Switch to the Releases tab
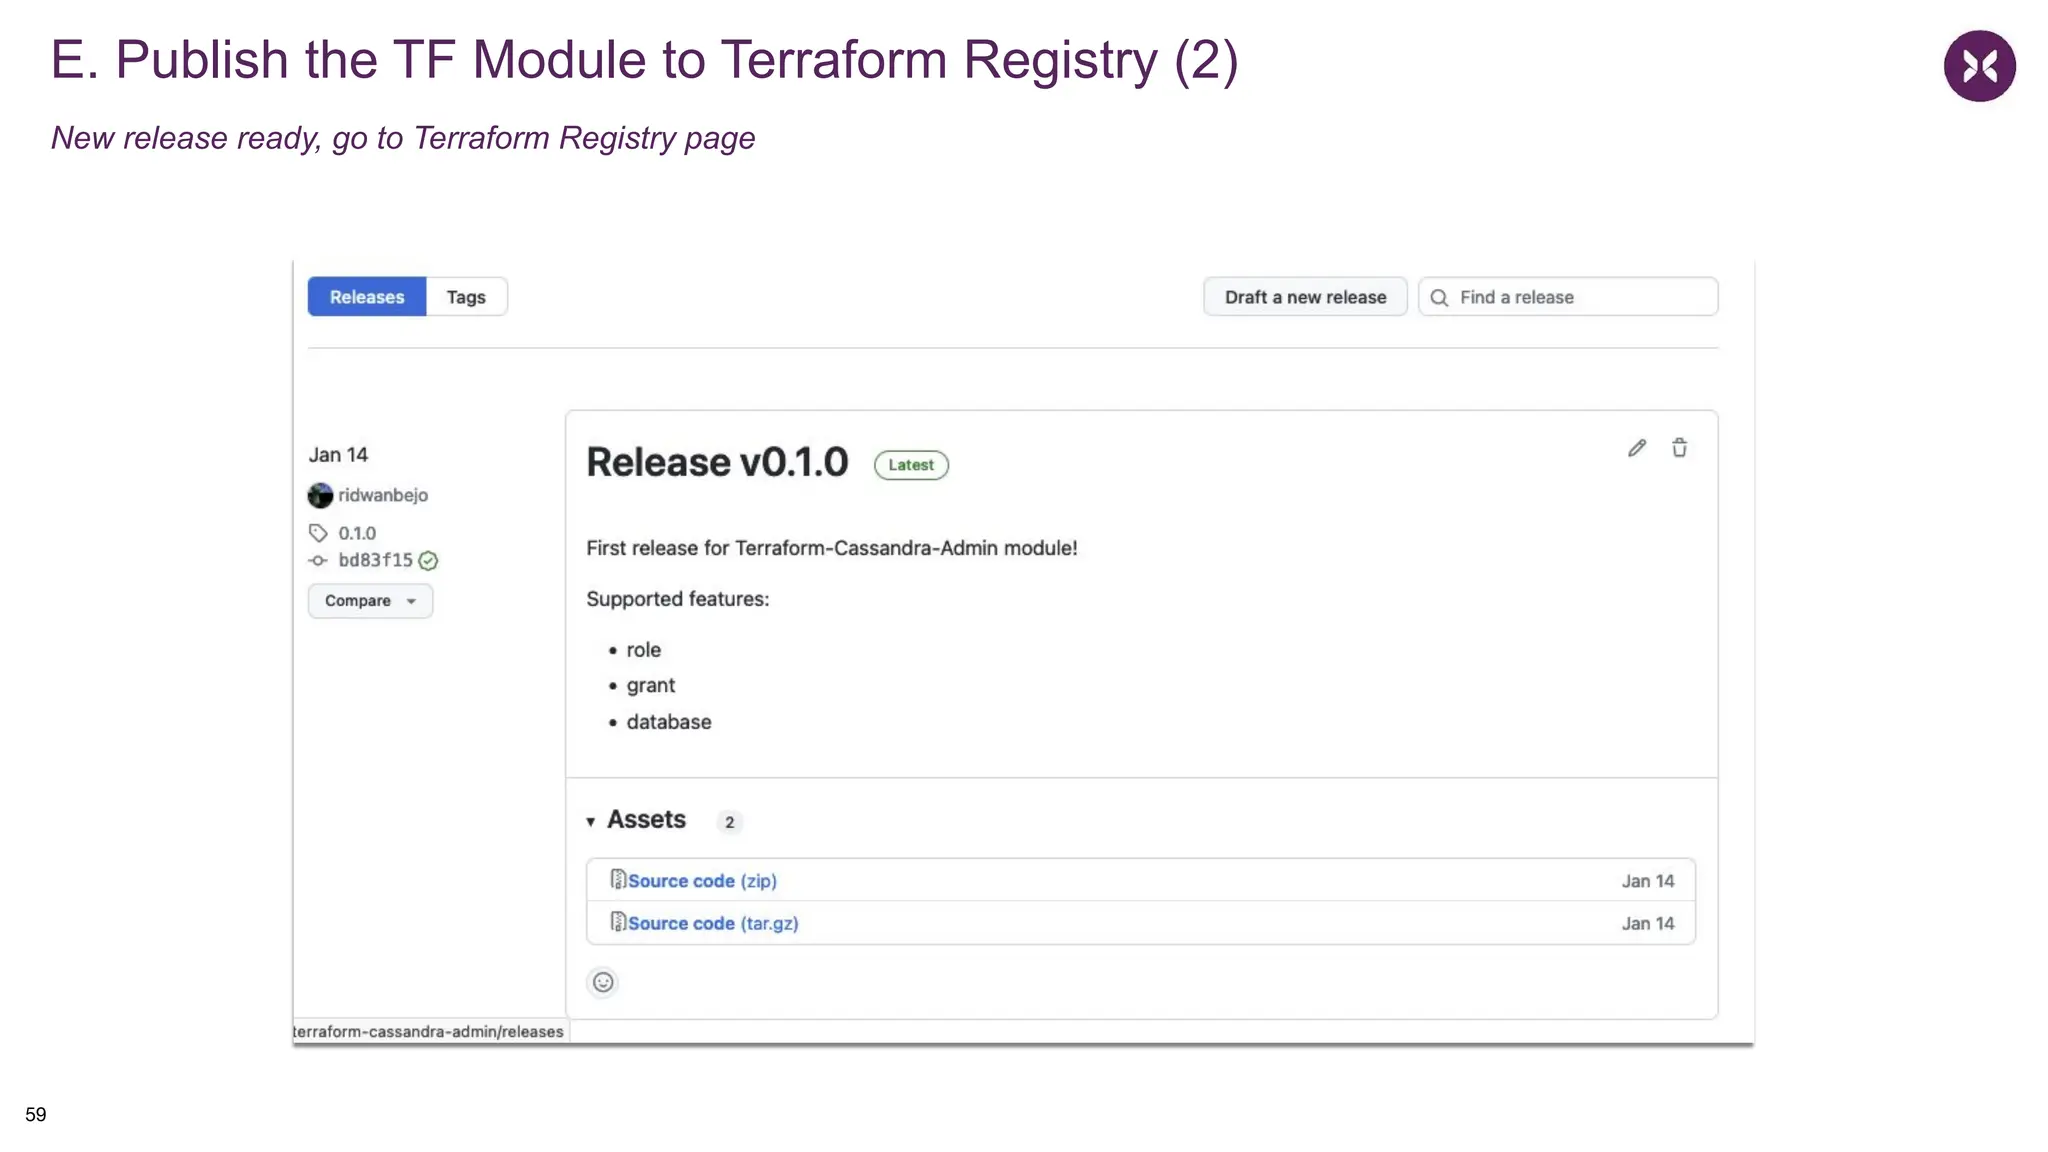Screen dimensions: 2048x1152 click(367, 297)
